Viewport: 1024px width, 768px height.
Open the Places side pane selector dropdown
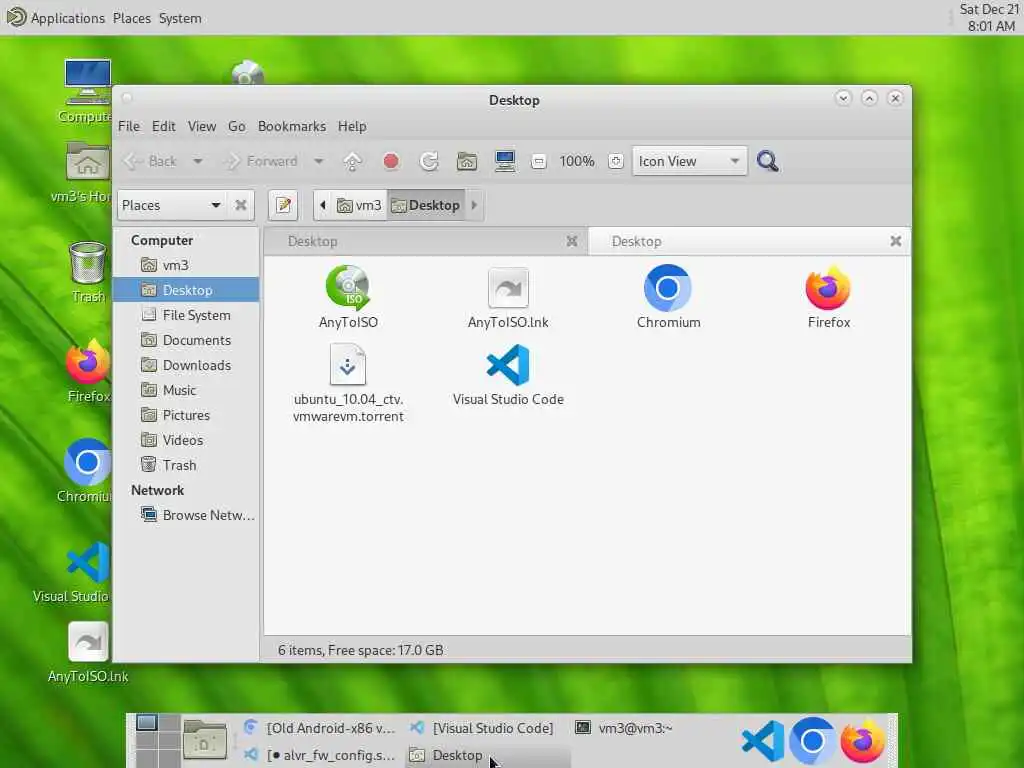(172, 205)
